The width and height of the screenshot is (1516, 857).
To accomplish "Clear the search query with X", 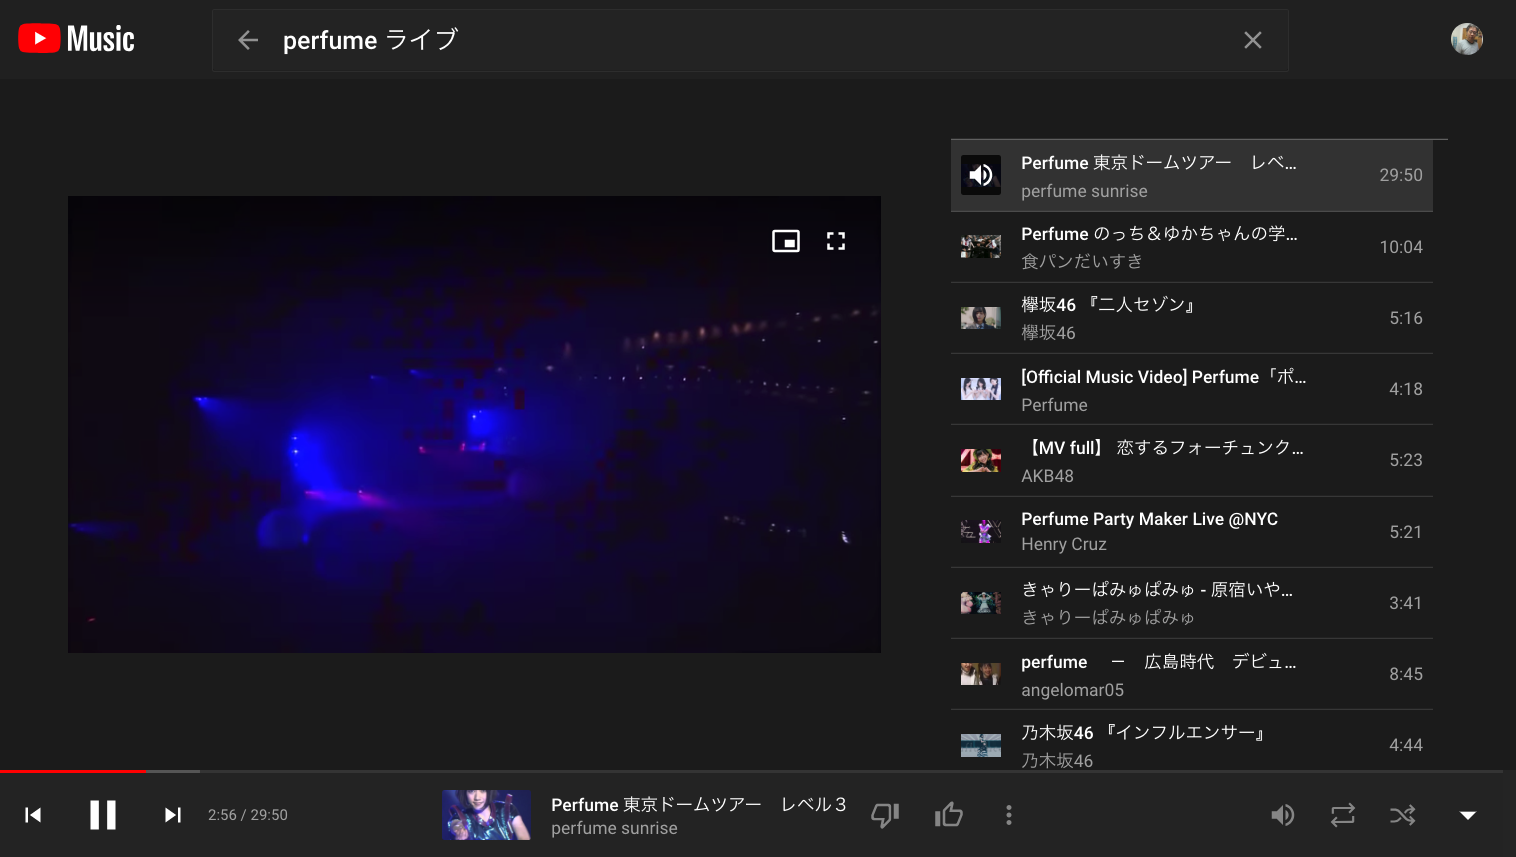I will (x=1252, y=40).
